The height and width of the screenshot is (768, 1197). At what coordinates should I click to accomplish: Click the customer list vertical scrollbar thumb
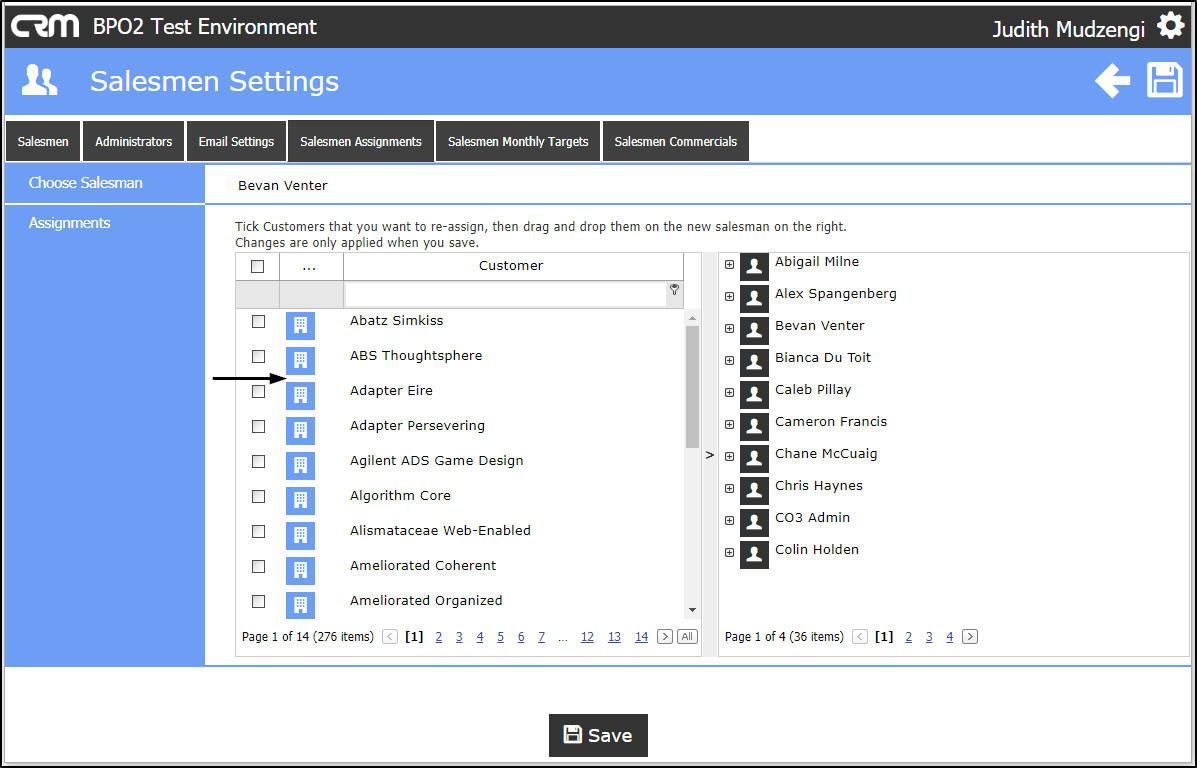pos(691,385)
